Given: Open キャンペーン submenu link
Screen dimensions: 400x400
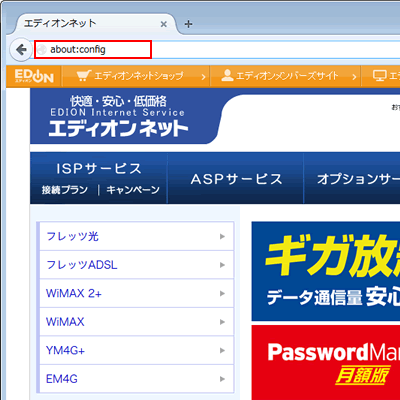Looking at the screenshot, I should 133,190.
